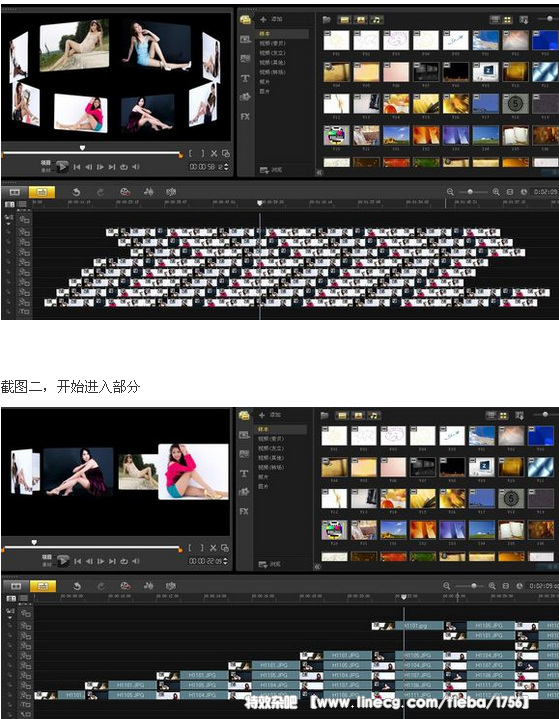Image resolution: width=559 pixels, height=719 pixels.
Task: Fit project in timeline window, first screenshot
Action: (x=509, y=192)
